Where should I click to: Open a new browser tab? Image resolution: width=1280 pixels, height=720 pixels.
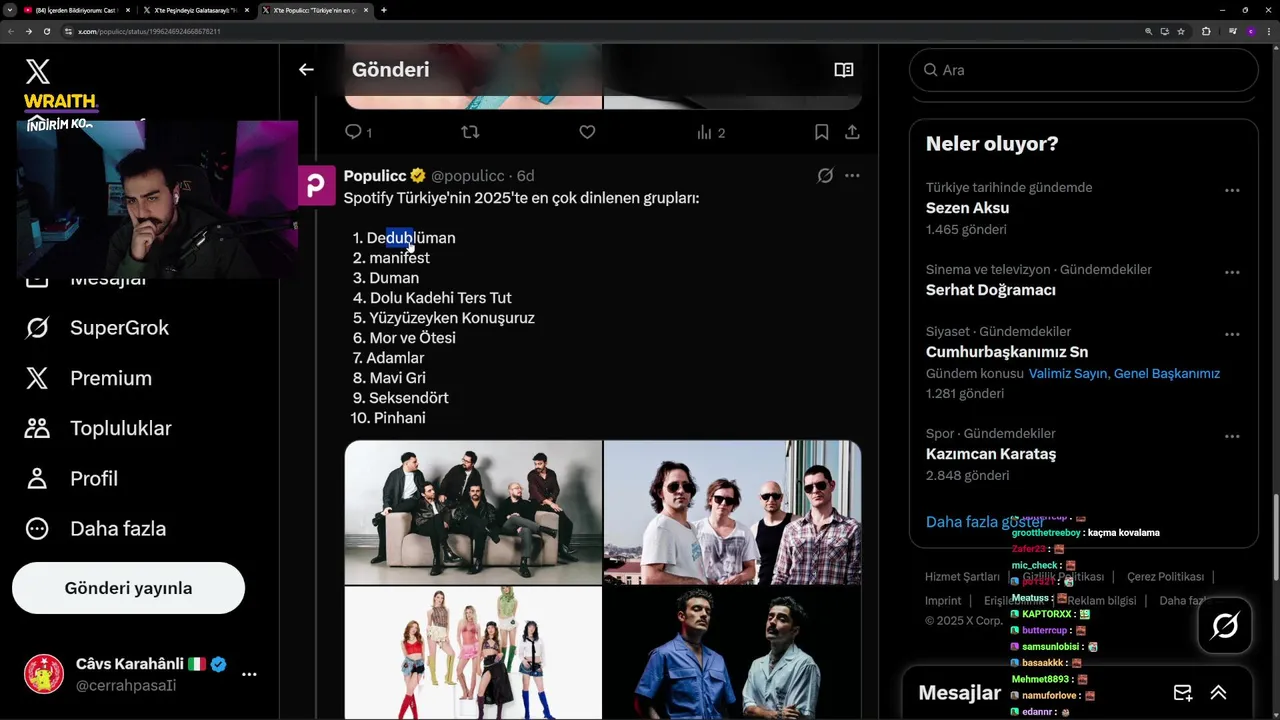click(384, 10)
